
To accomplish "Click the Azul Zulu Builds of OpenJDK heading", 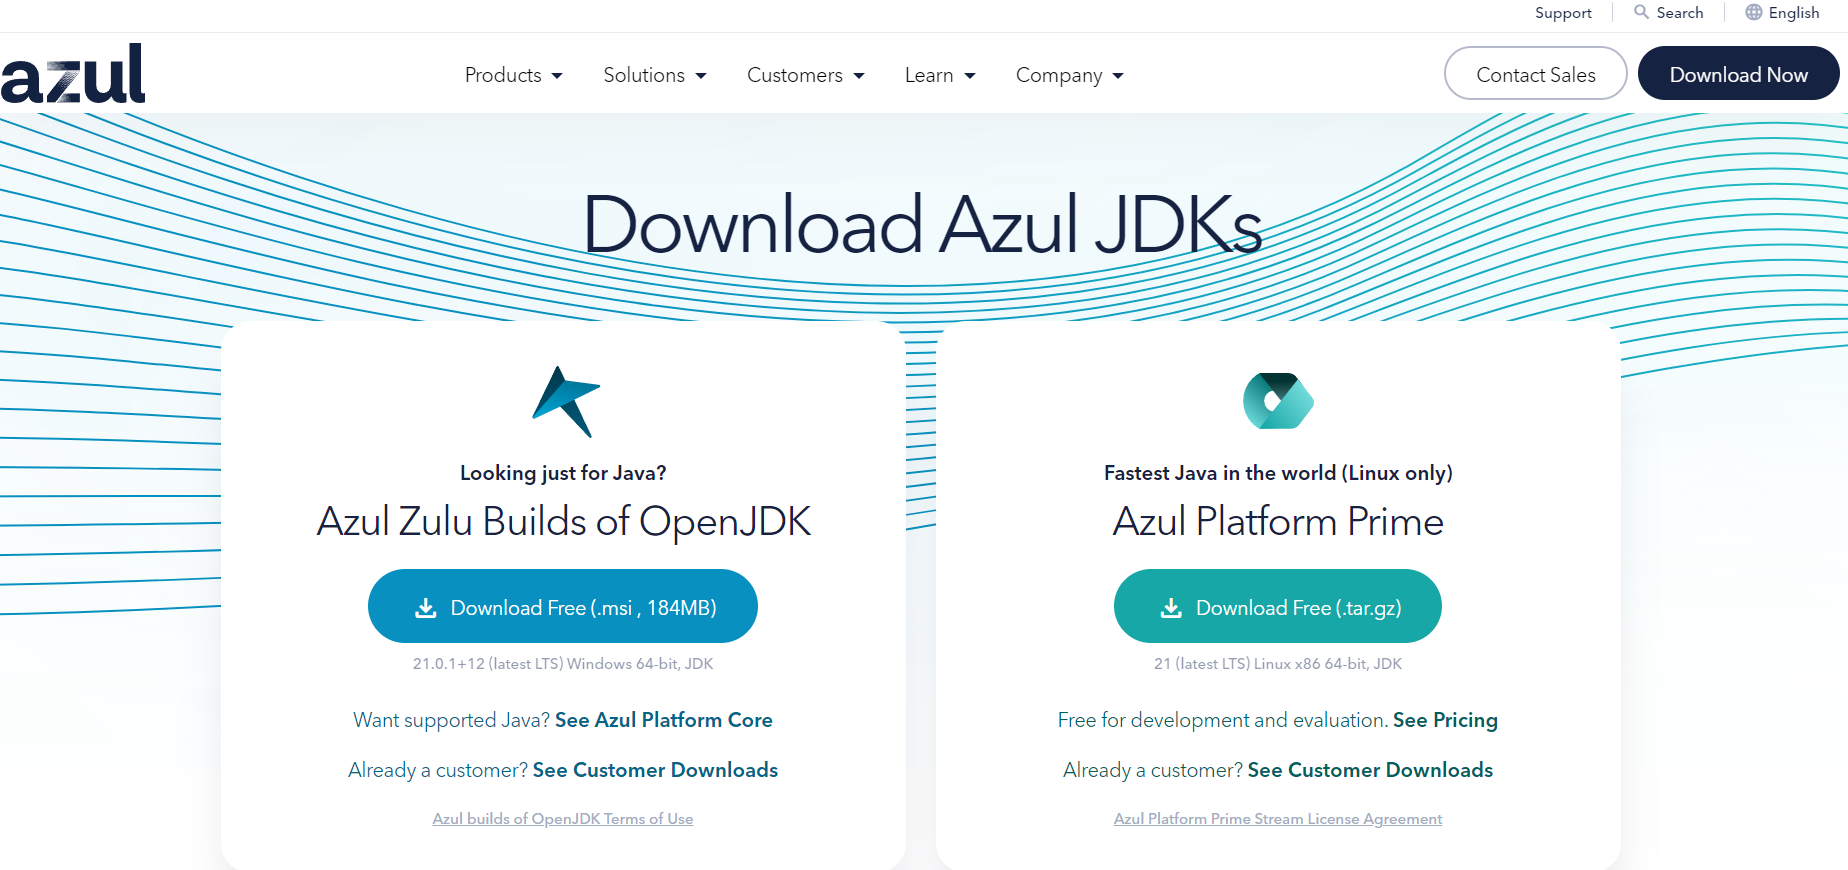I will pyautogui.click(x=563, y=521).
